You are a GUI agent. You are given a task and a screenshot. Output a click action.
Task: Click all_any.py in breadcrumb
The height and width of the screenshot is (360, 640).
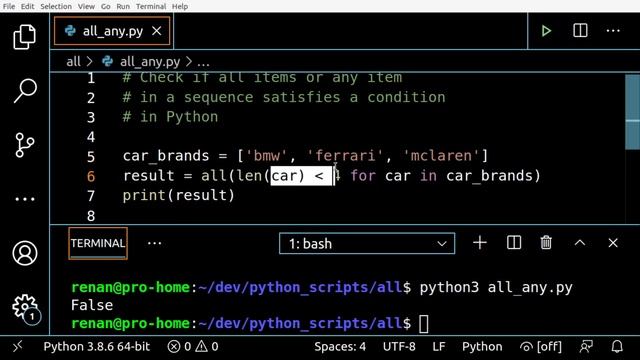(149, 62)
